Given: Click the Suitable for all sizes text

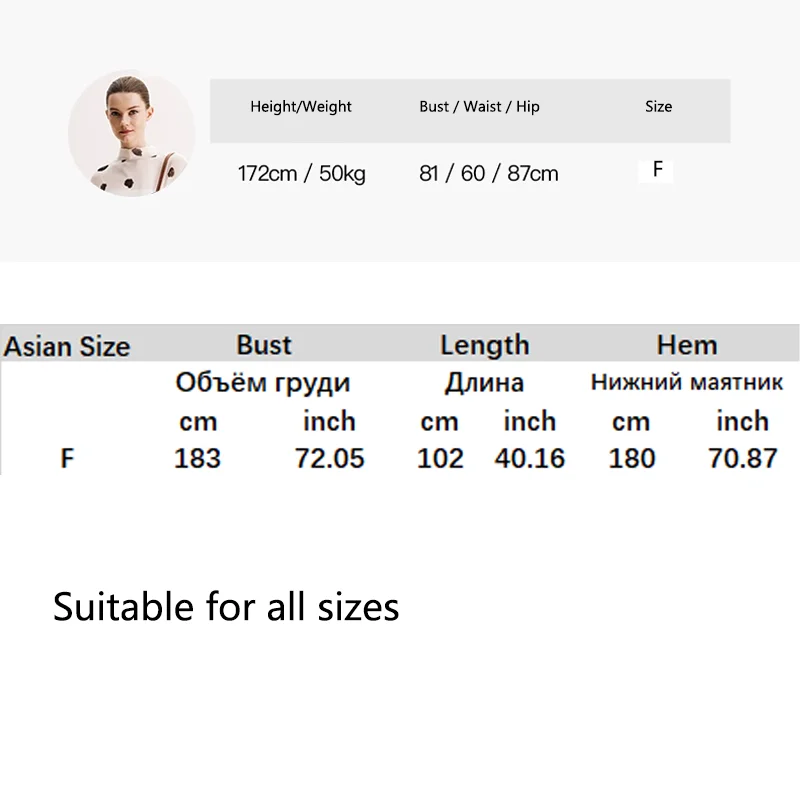Looking at the screenshot, I should click(226, 607).
